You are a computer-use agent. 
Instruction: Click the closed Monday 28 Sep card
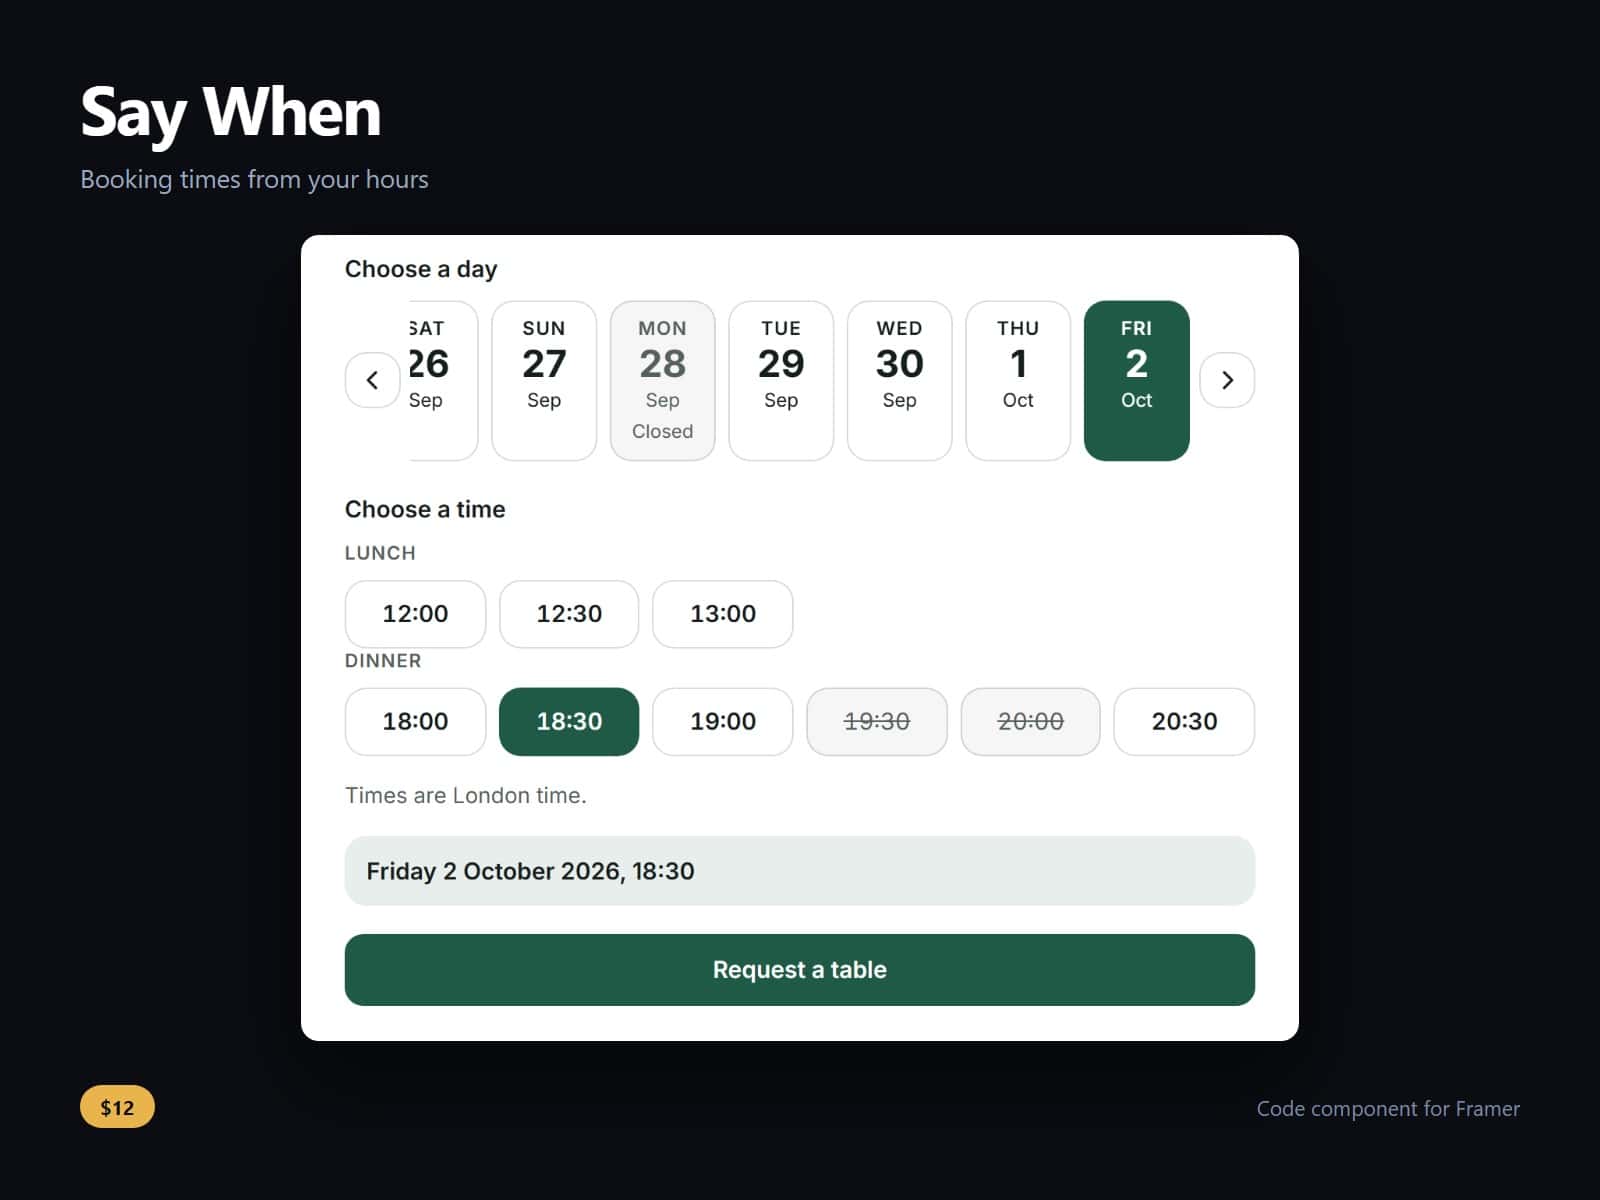click(x=662, y=381)
